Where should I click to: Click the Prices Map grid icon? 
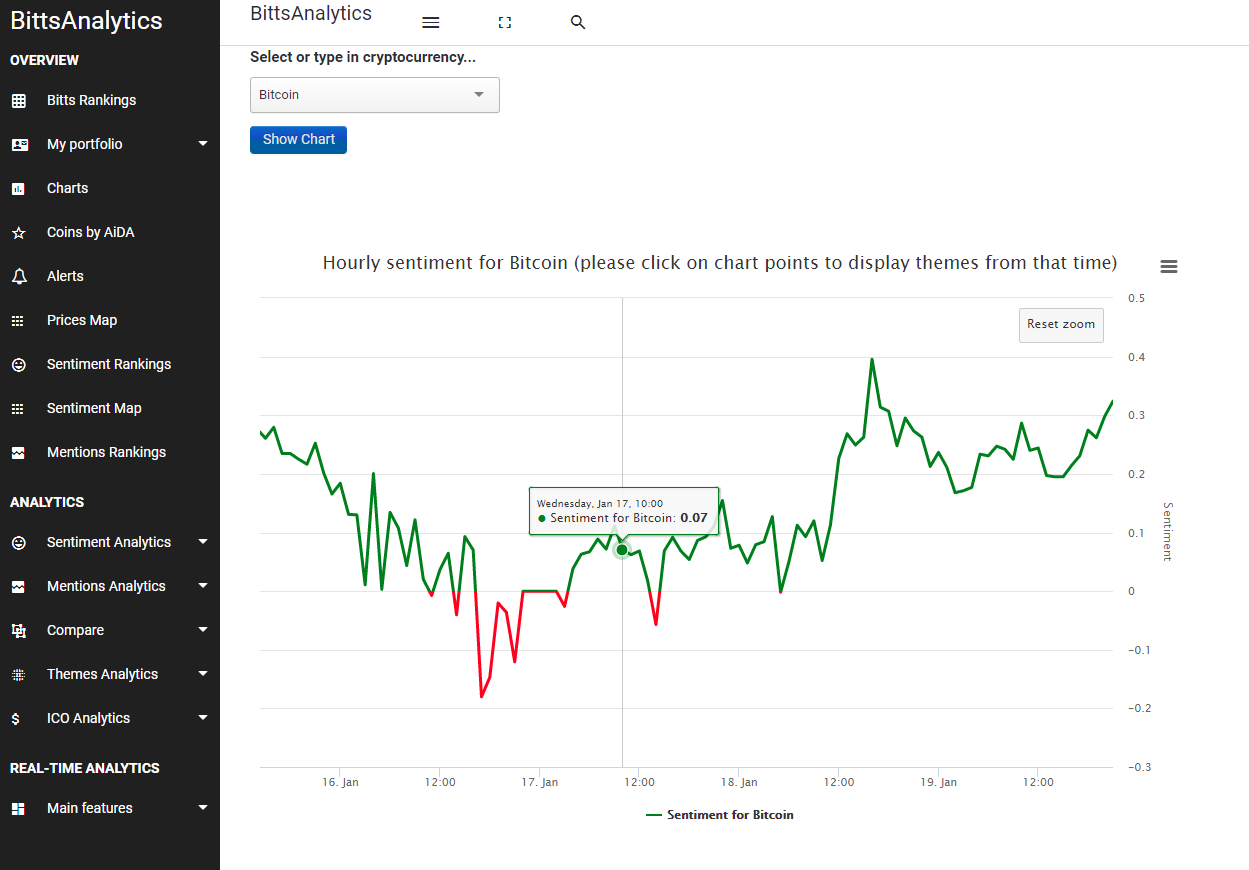tap(18, 320)
